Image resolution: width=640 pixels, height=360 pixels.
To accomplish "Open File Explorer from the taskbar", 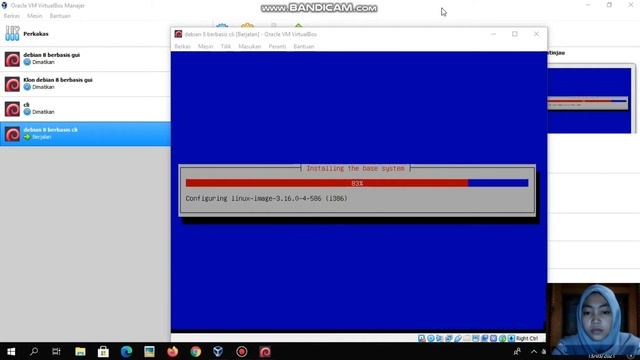I will (80, 351).
